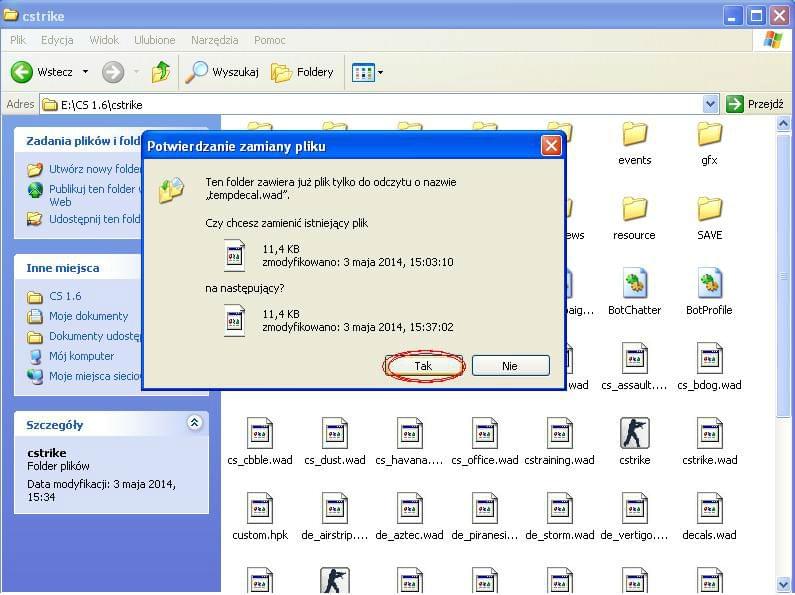Open the Narzędzia menu
The height and width of the screenshot is (595, 795).
tap(214, 40)
